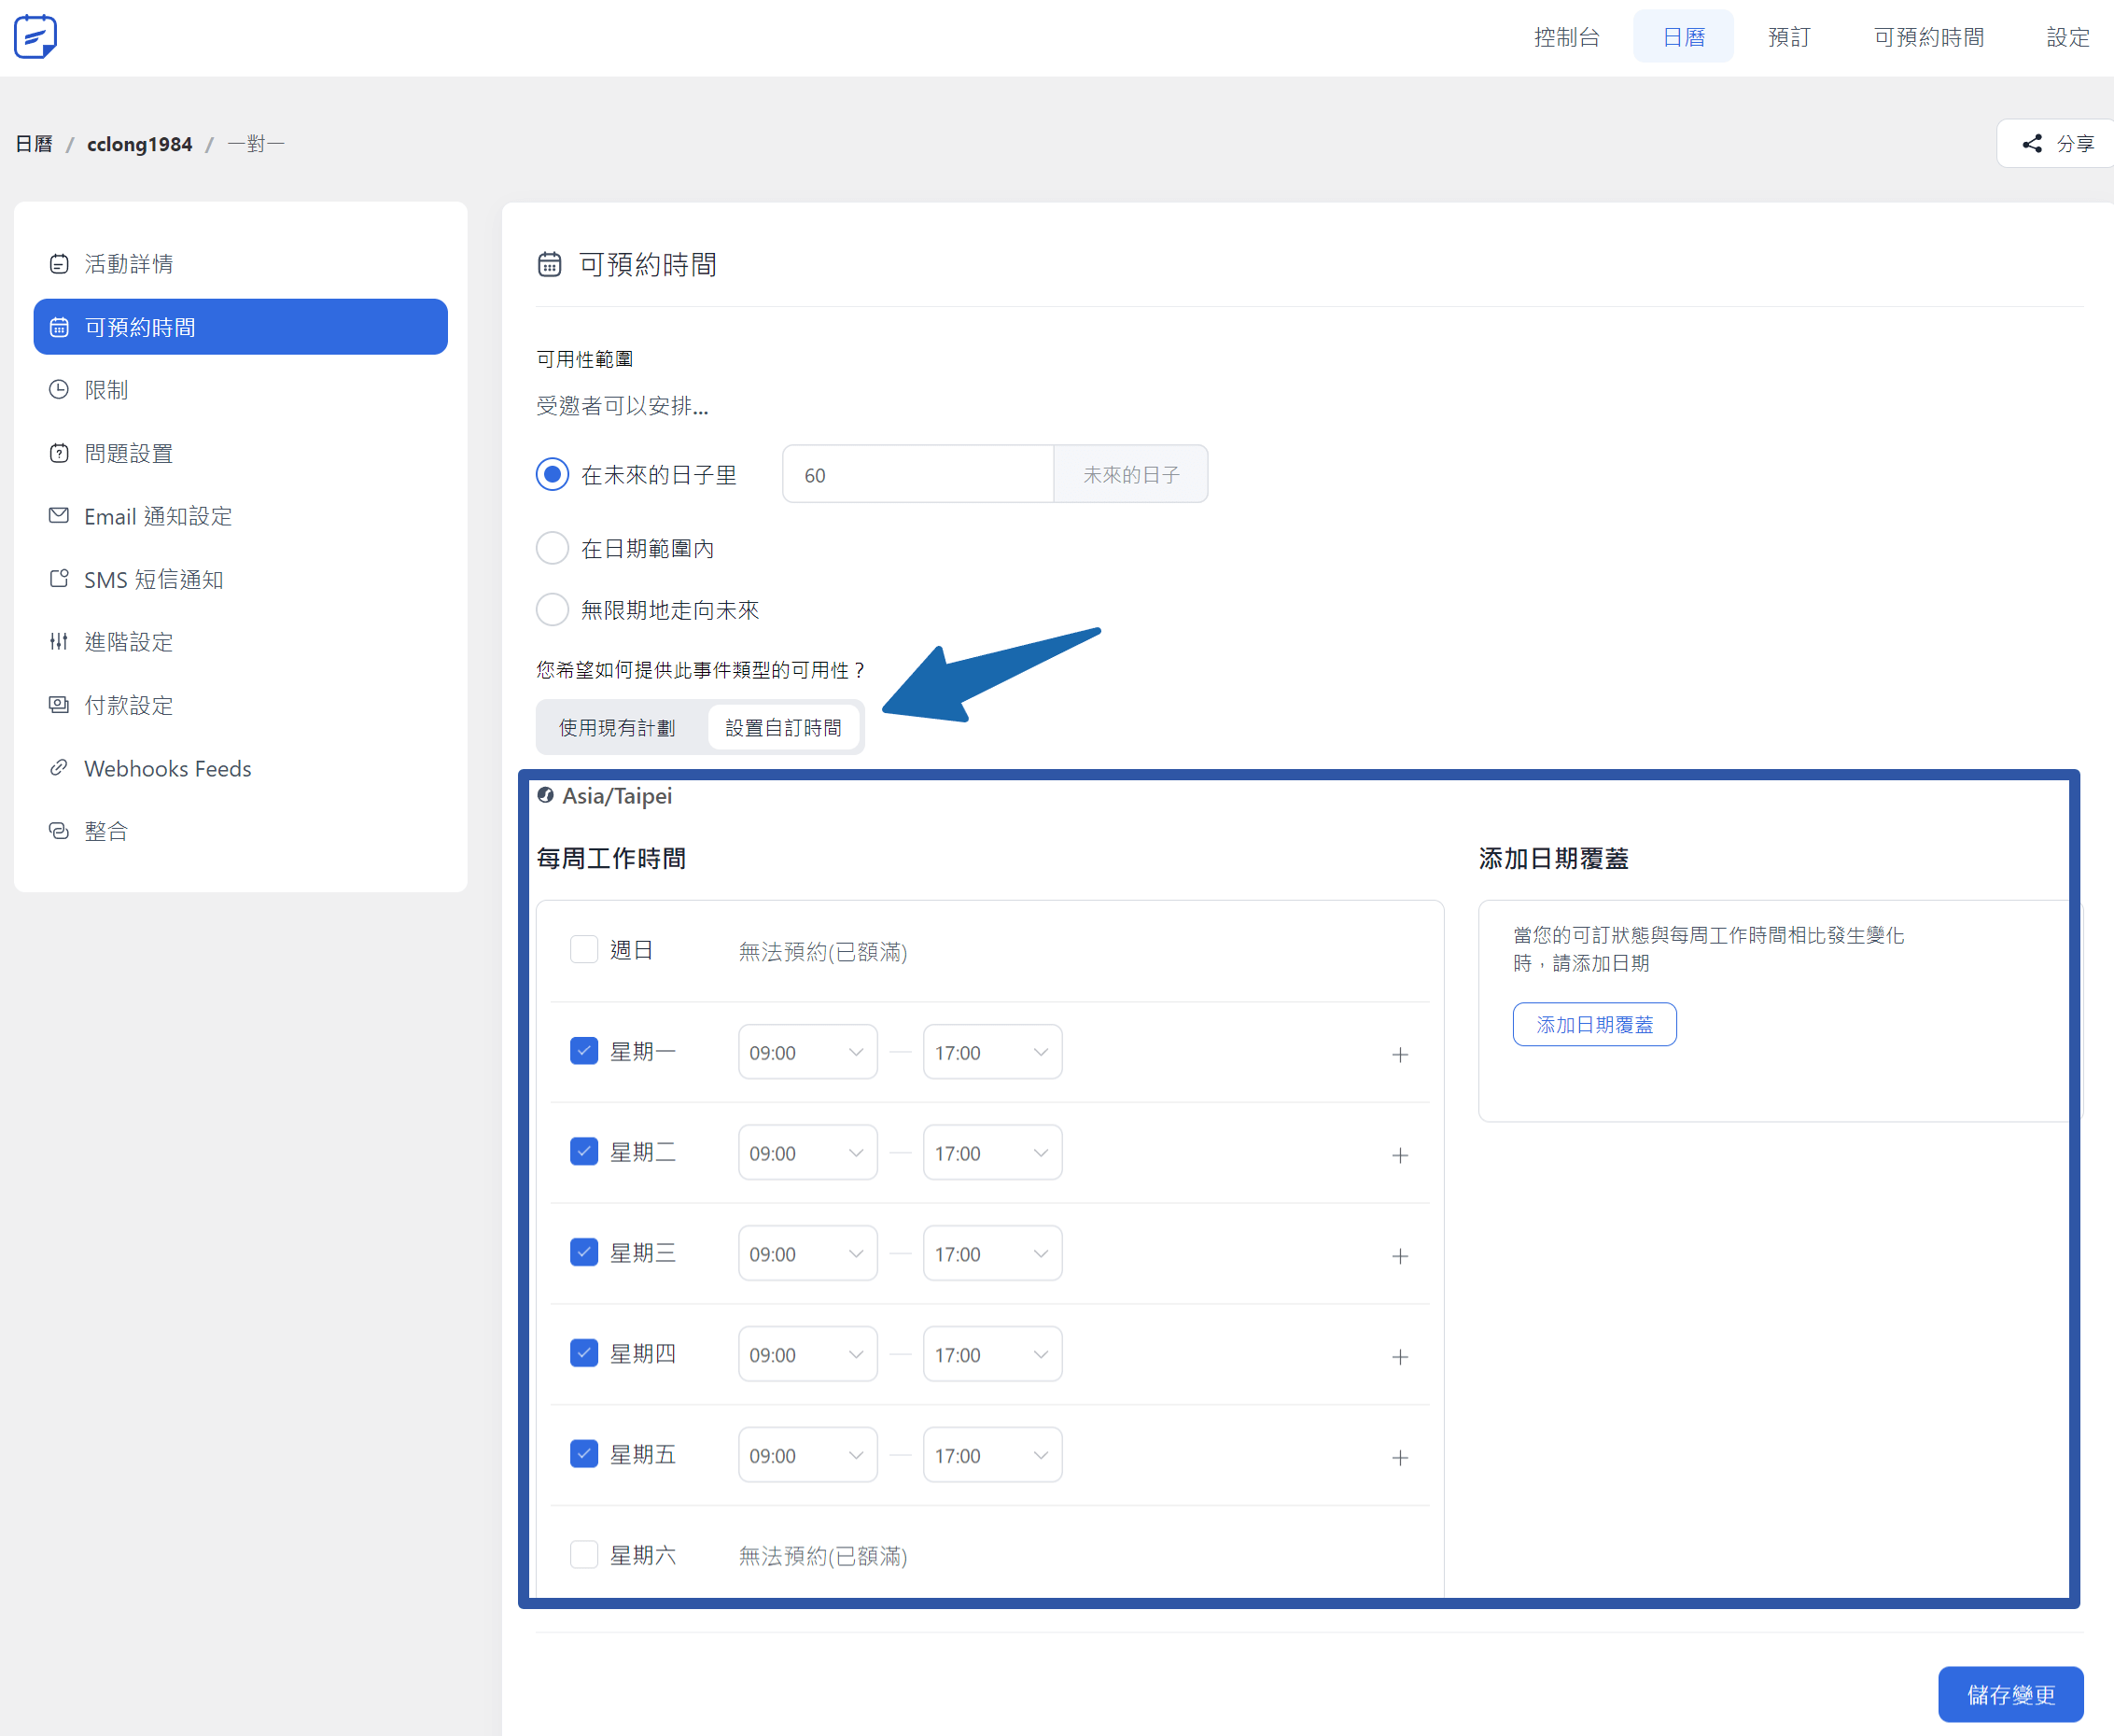Screen dimensions: 2114x1736
Task: Enable the 週日 checkbox
Action: click(x=584, y=949)
